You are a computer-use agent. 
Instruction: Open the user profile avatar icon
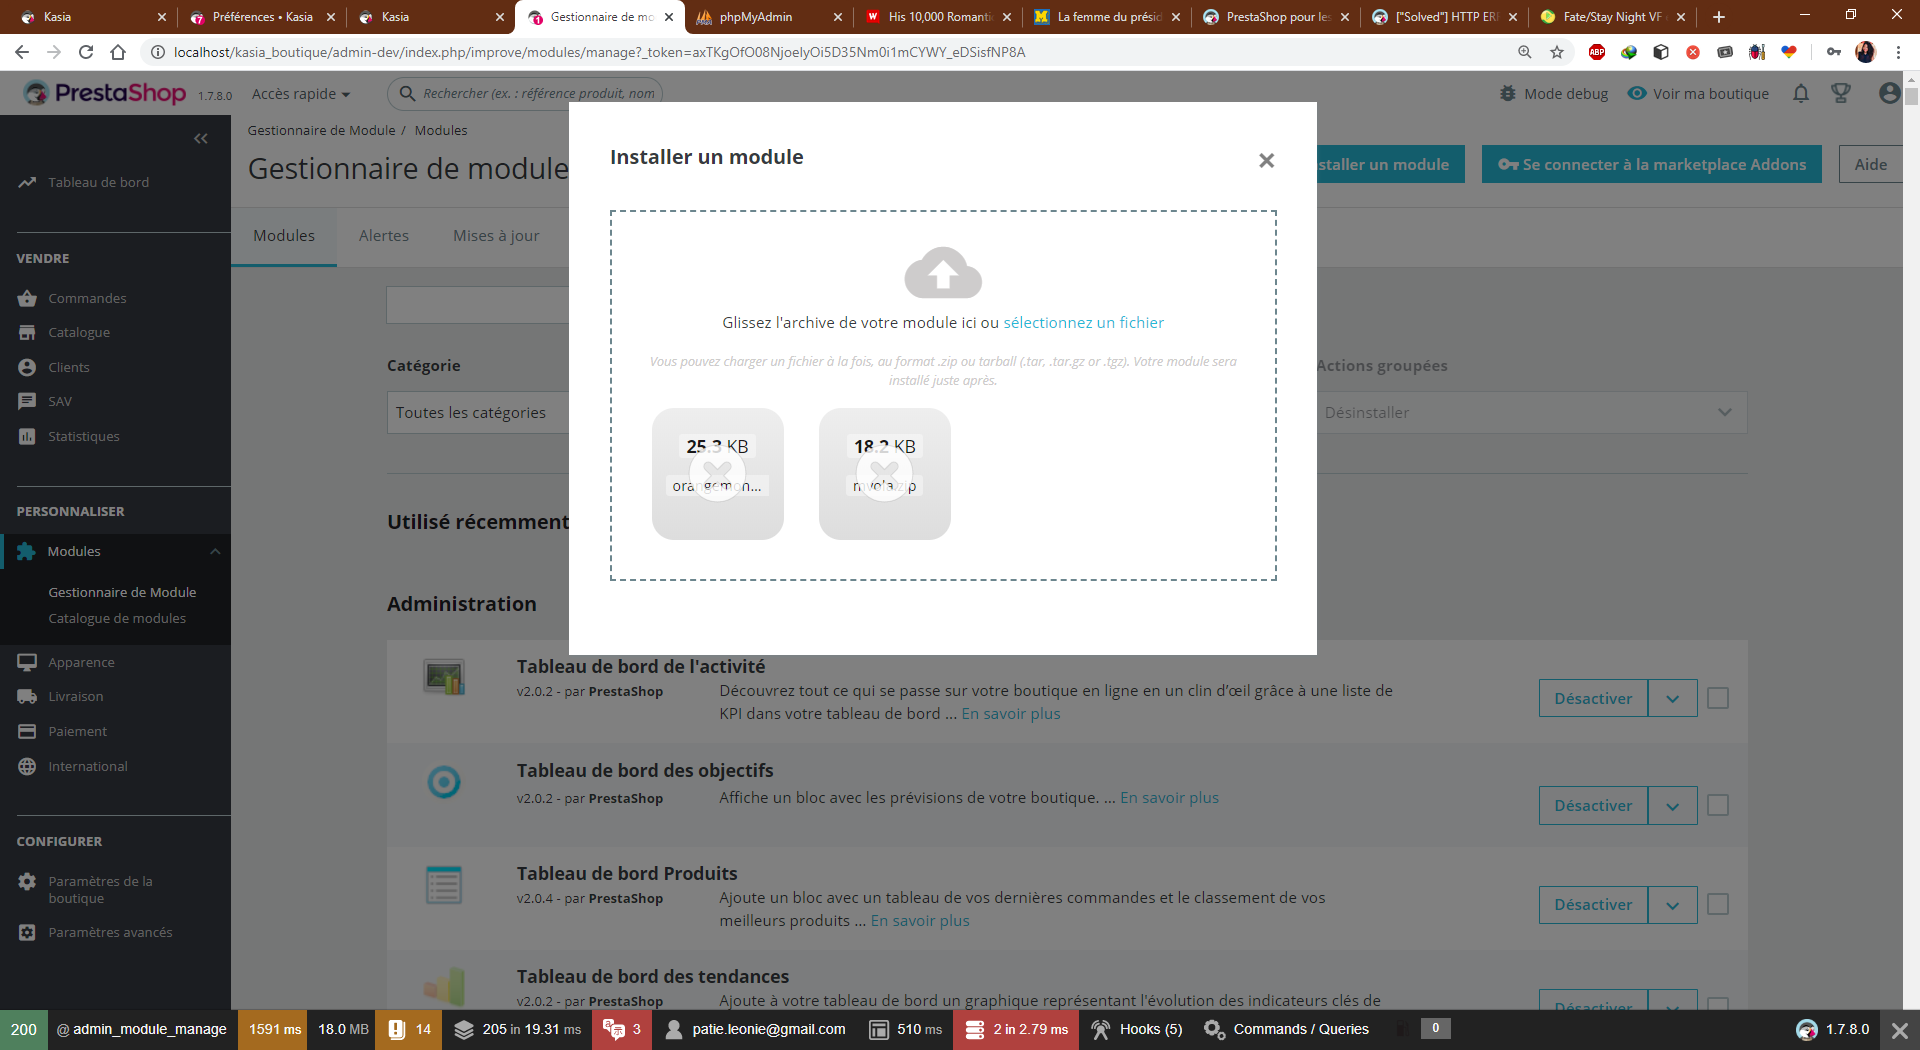(x=1889, y=93)
